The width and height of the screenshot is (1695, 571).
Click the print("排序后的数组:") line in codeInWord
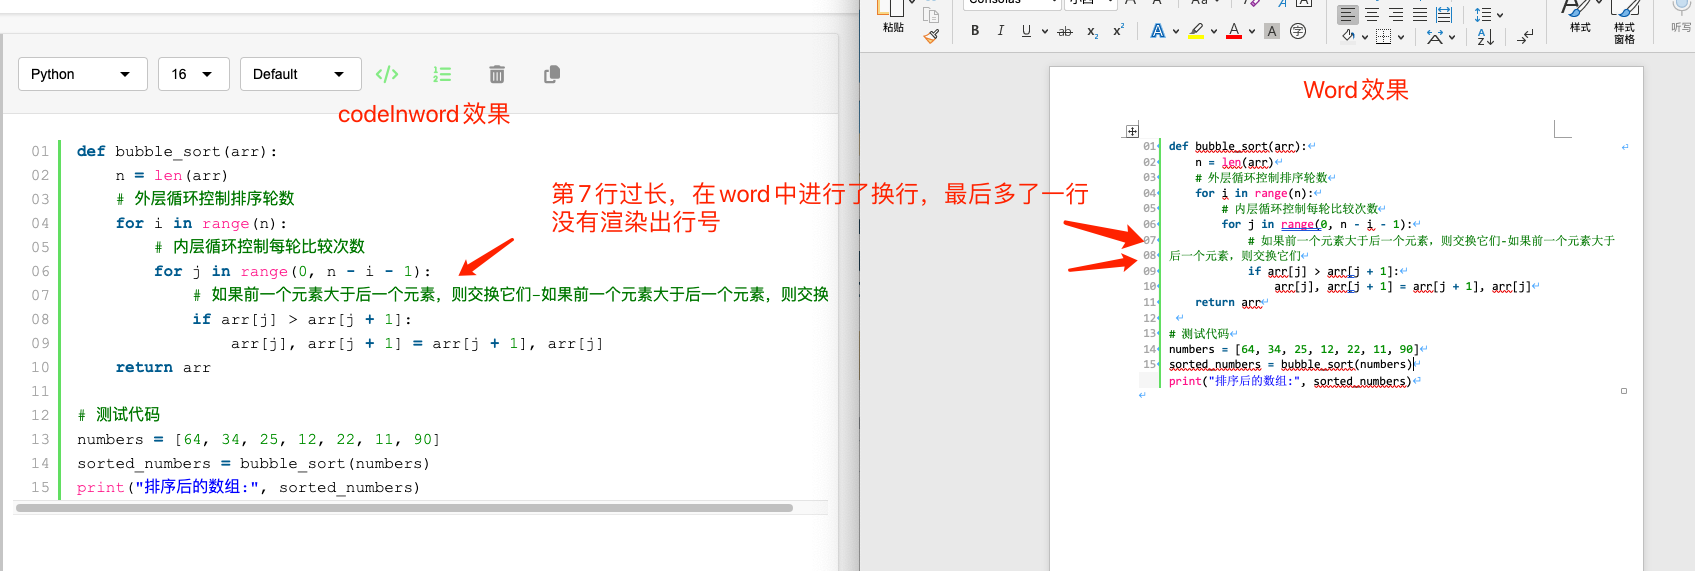click(248, 487)
